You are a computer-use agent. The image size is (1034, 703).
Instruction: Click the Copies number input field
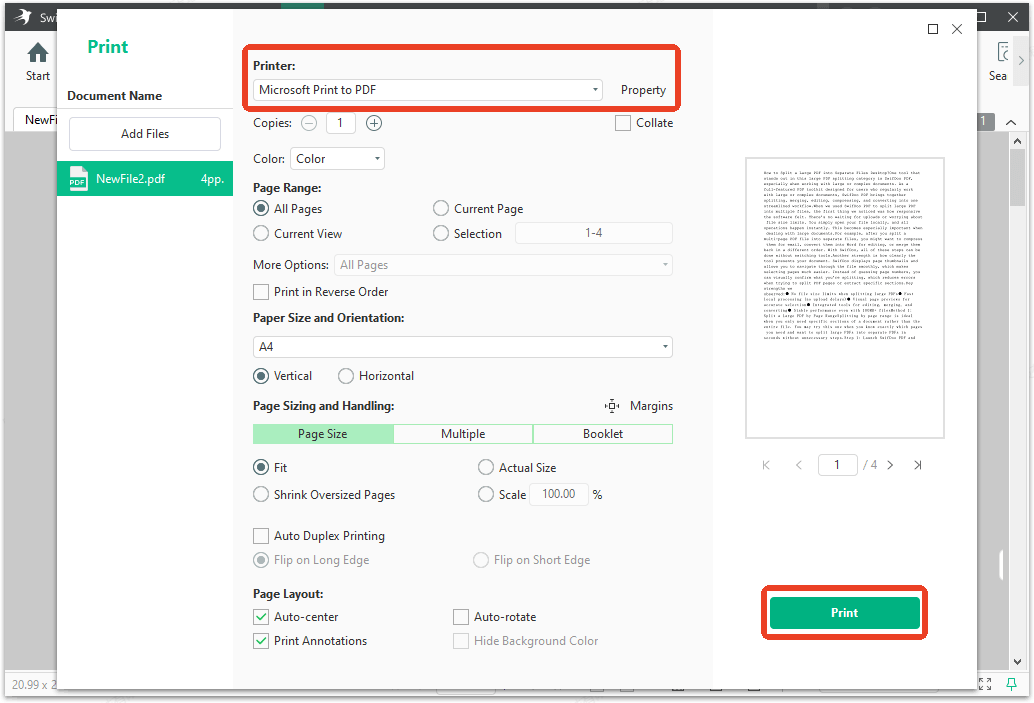(x=341, y=122)
